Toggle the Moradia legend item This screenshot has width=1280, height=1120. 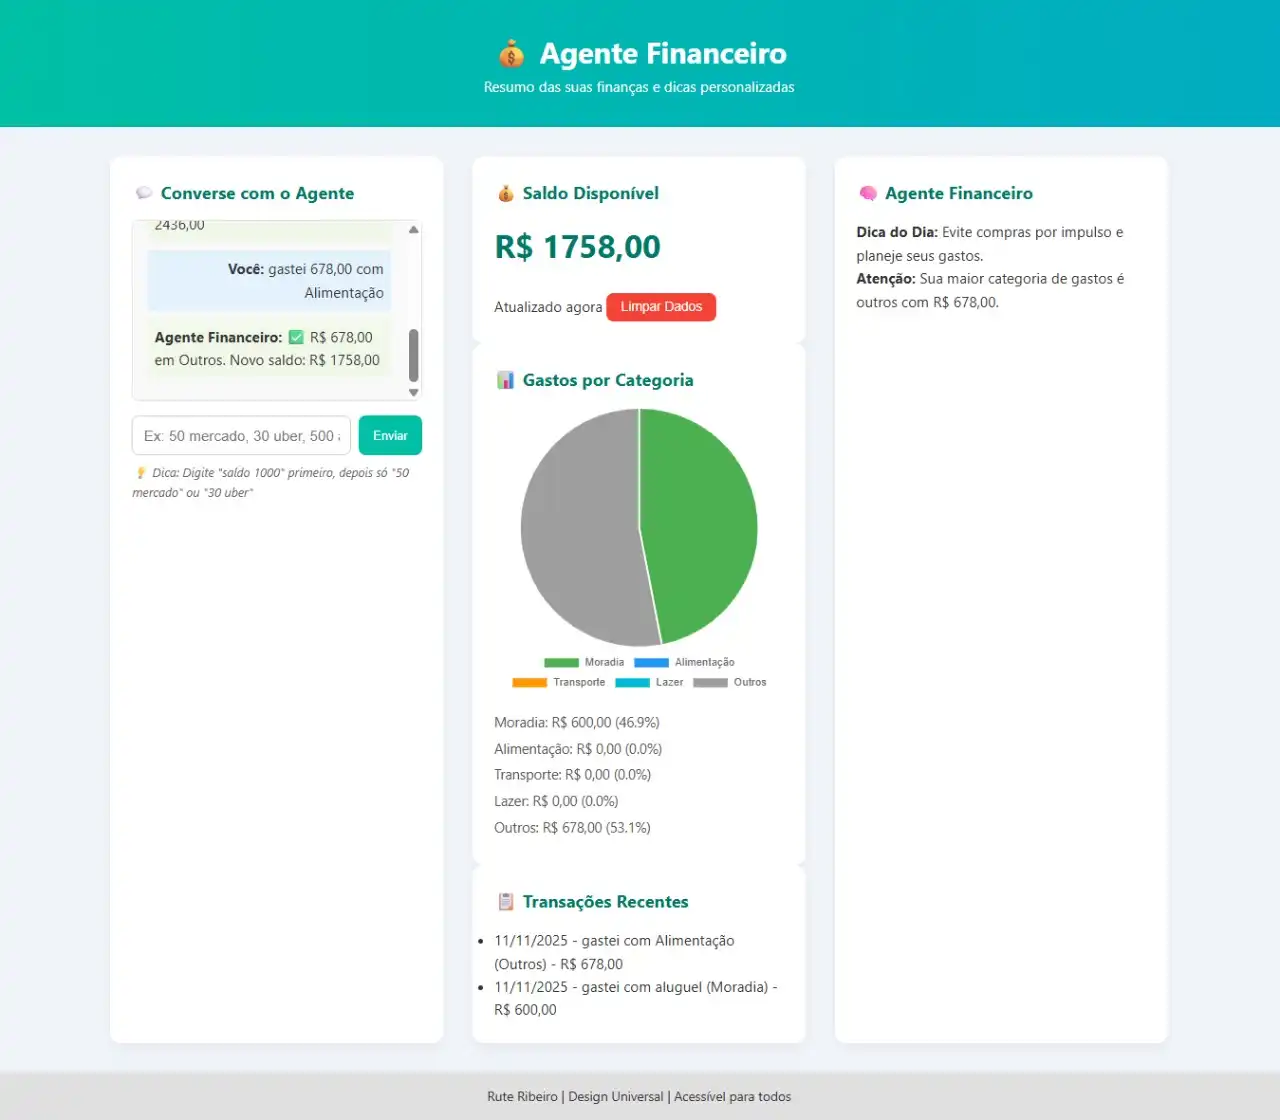coord(584,662)
